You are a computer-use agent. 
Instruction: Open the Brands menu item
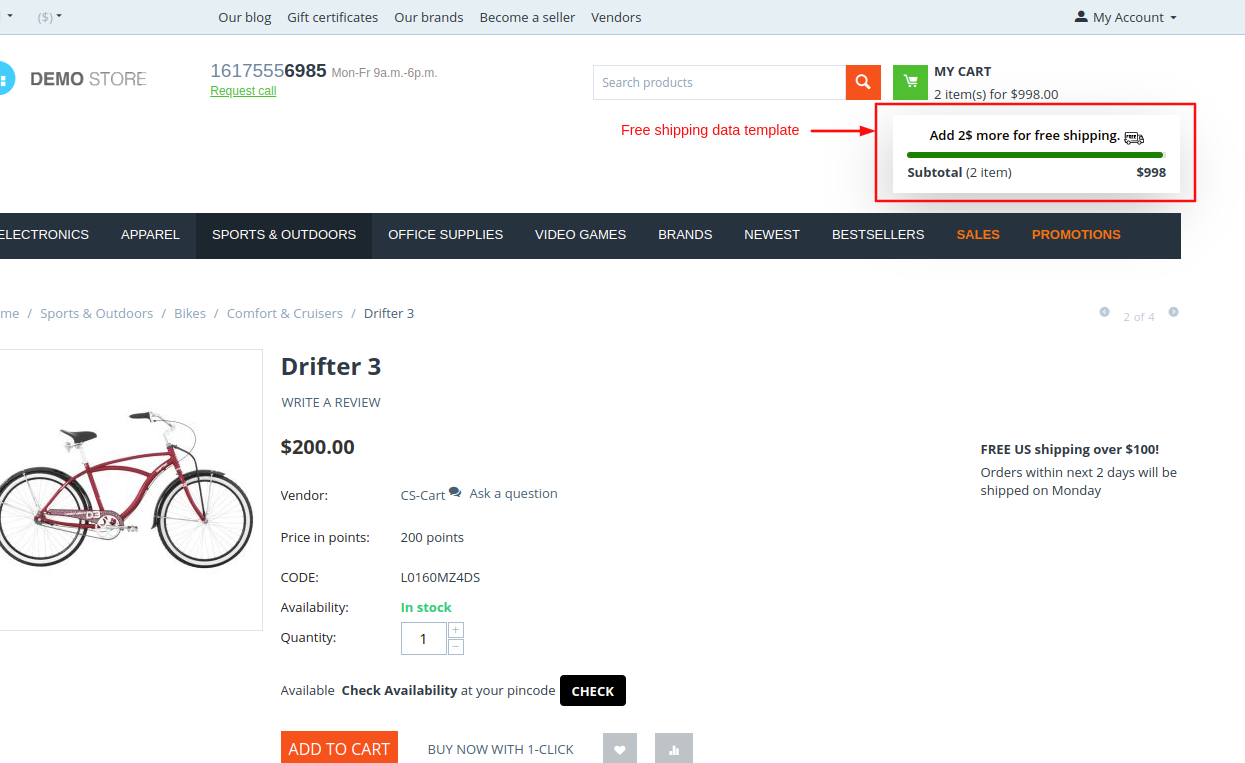pos(685,235)
